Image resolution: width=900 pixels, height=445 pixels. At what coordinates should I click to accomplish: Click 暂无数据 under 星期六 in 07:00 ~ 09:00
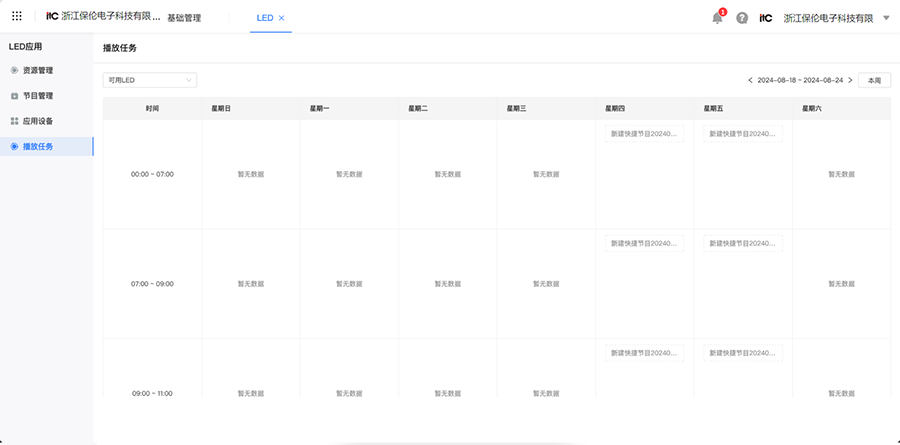[841, 284]
